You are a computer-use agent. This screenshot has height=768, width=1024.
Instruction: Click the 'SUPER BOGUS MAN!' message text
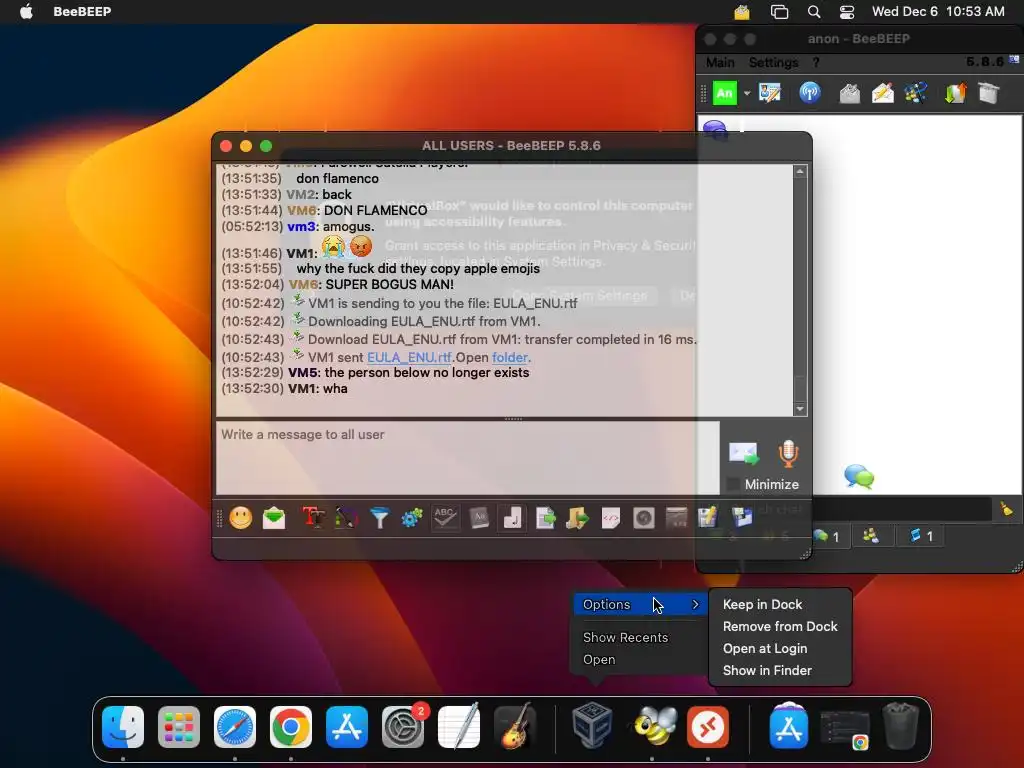pos(389,285)
